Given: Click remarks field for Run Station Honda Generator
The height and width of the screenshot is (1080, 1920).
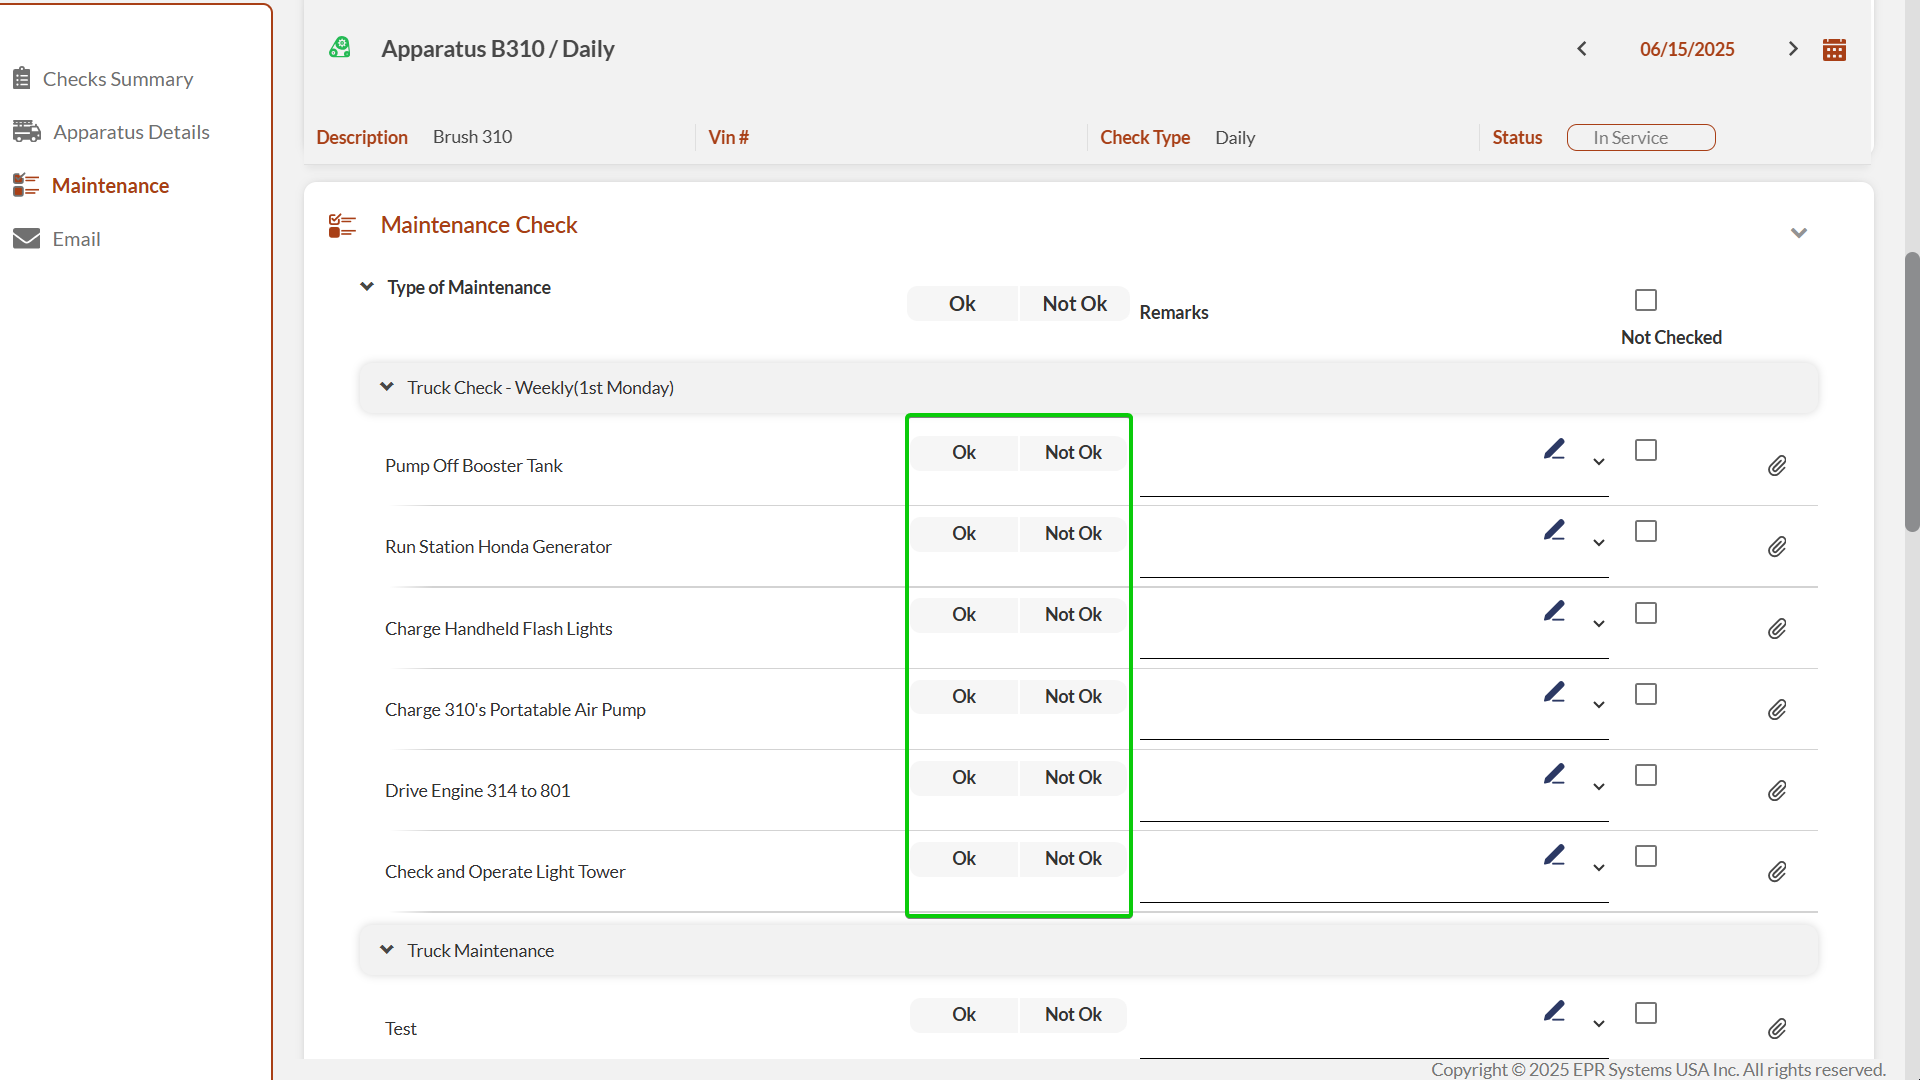Looking at the screenshot, I should pyautogui.click(x=1340, y=560).
